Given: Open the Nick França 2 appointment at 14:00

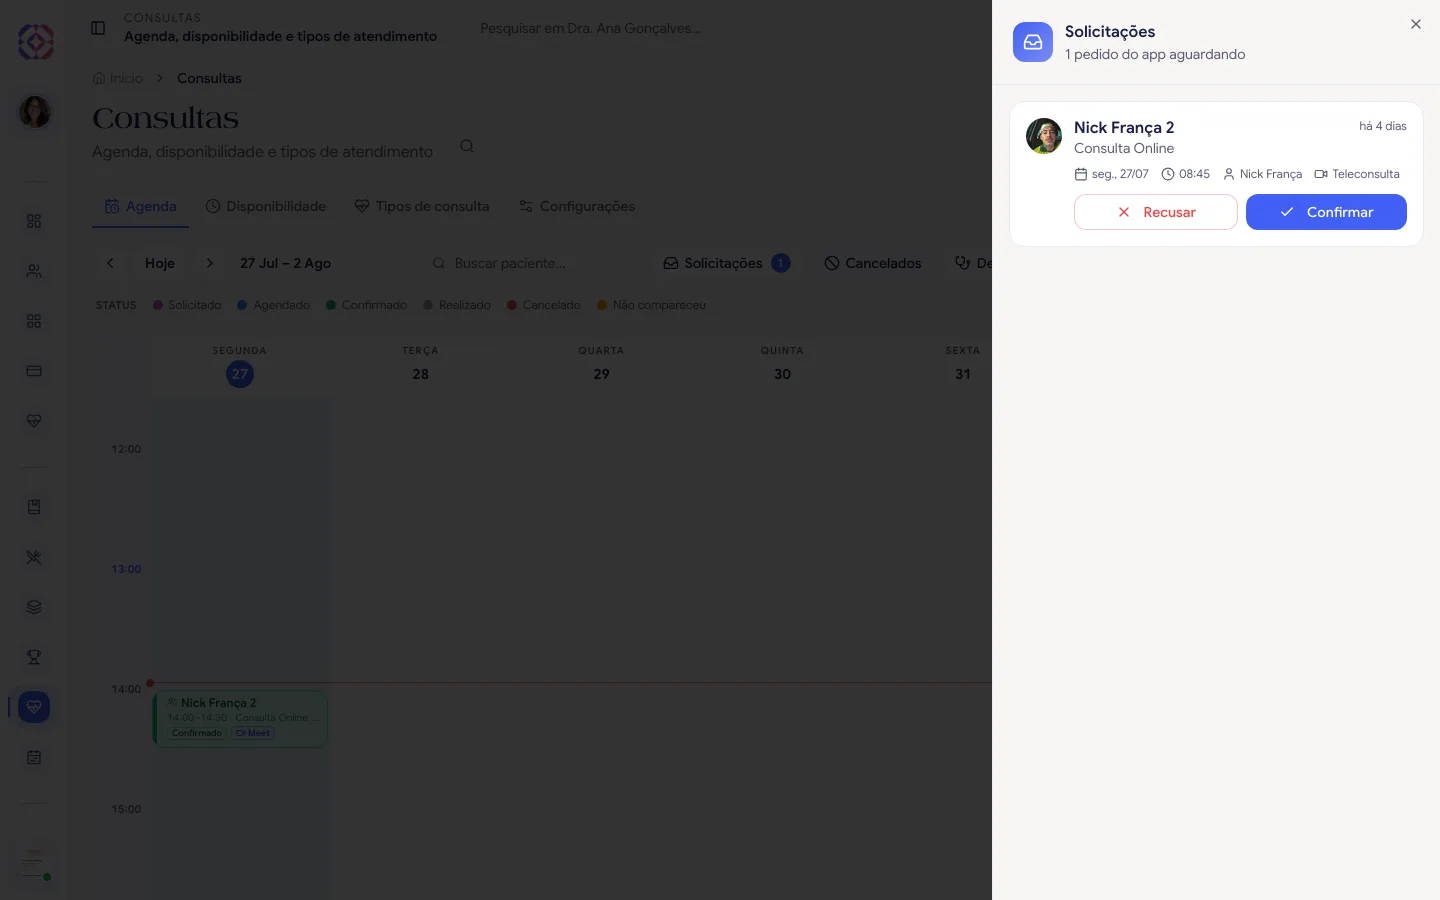Looking at the screenshot, I should pyautogui.click(x=240, y=718).
